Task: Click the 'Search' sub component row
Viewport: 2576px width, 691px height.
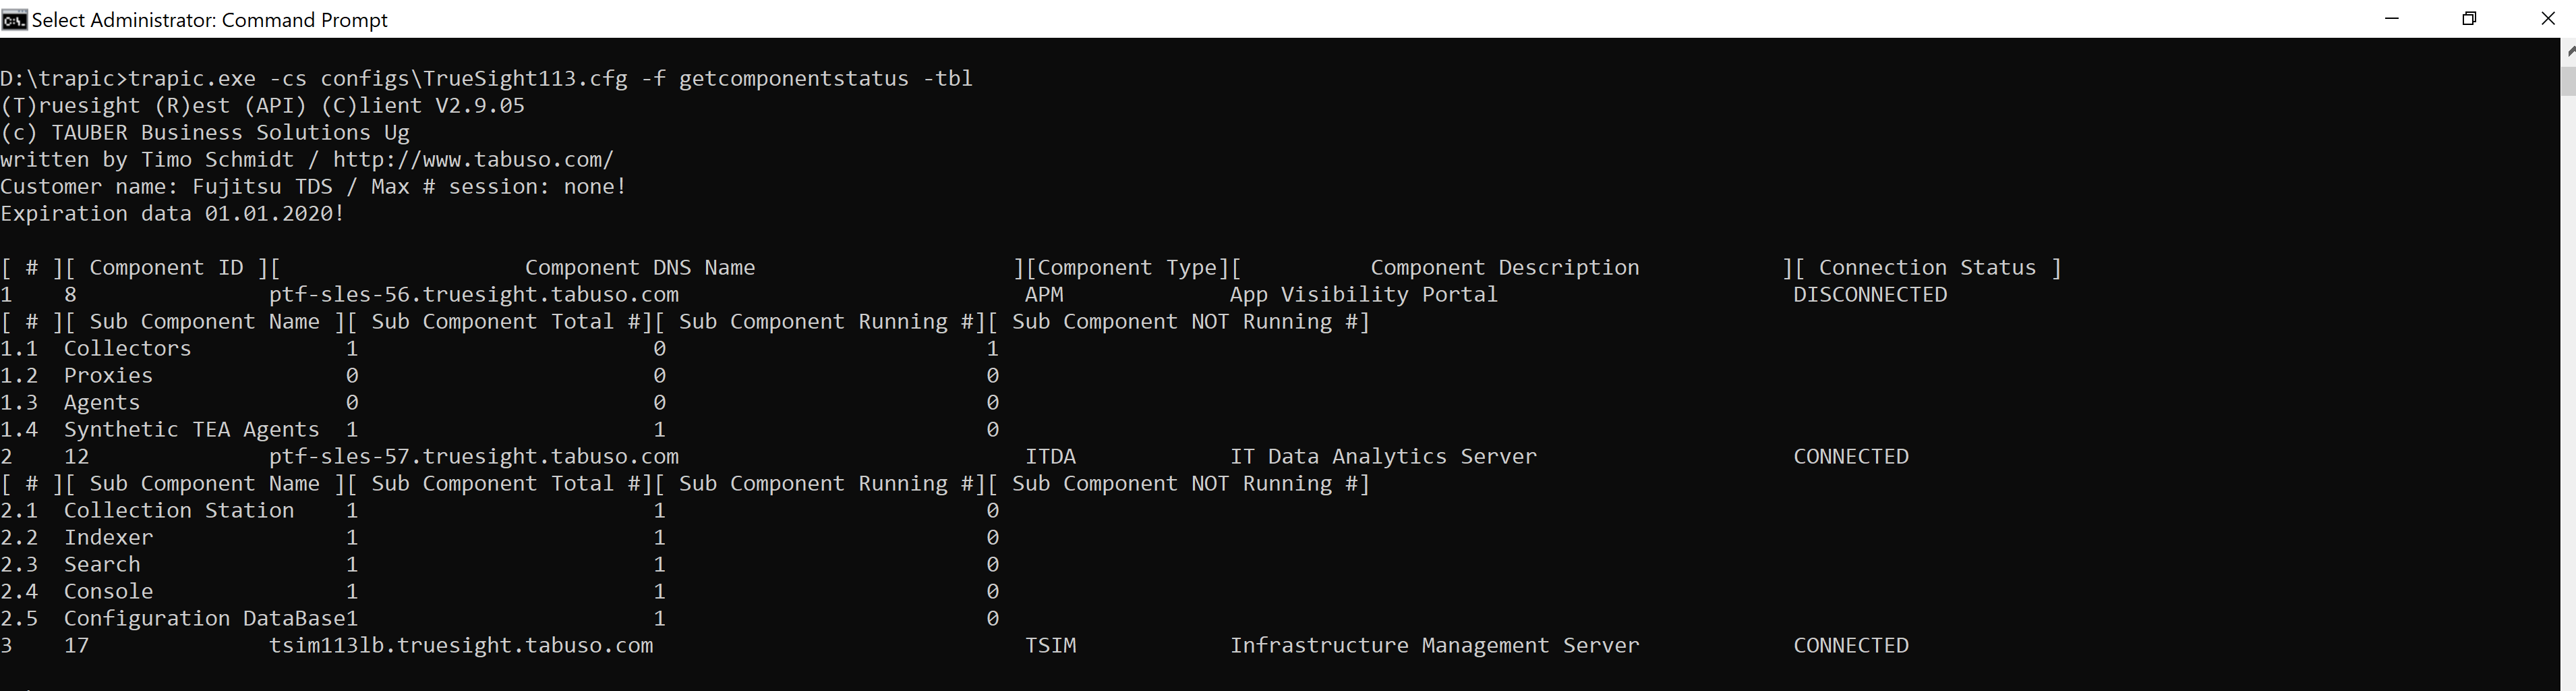Action: (x=500, y=564)
